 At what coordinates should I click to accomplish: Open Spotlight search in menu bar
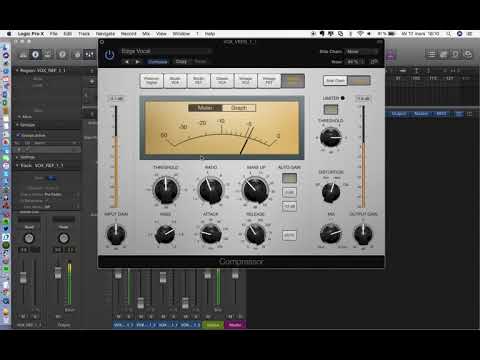(449, 34)
